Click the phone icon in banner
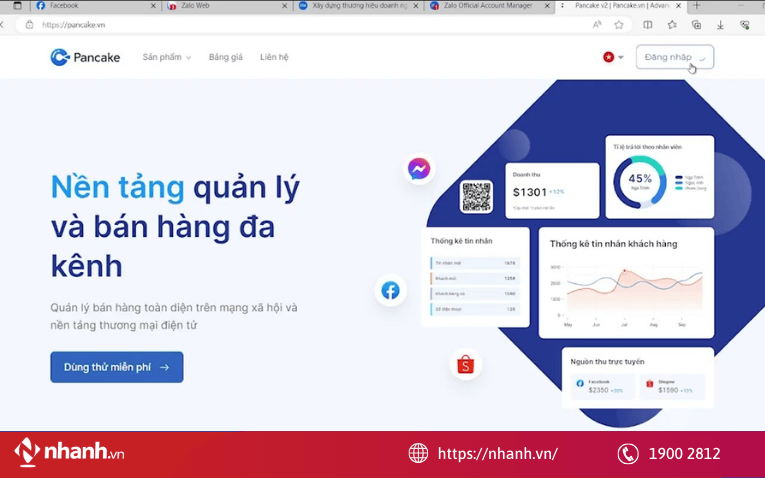 click(x=628, y=454)
